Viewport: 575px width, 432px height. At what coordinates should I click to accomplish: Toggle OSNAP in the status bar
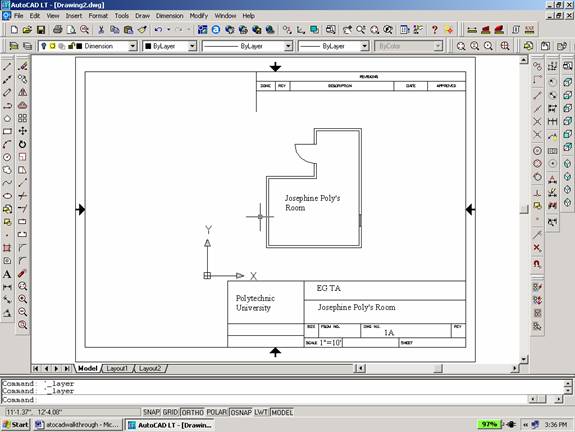[x=241, y=412]
